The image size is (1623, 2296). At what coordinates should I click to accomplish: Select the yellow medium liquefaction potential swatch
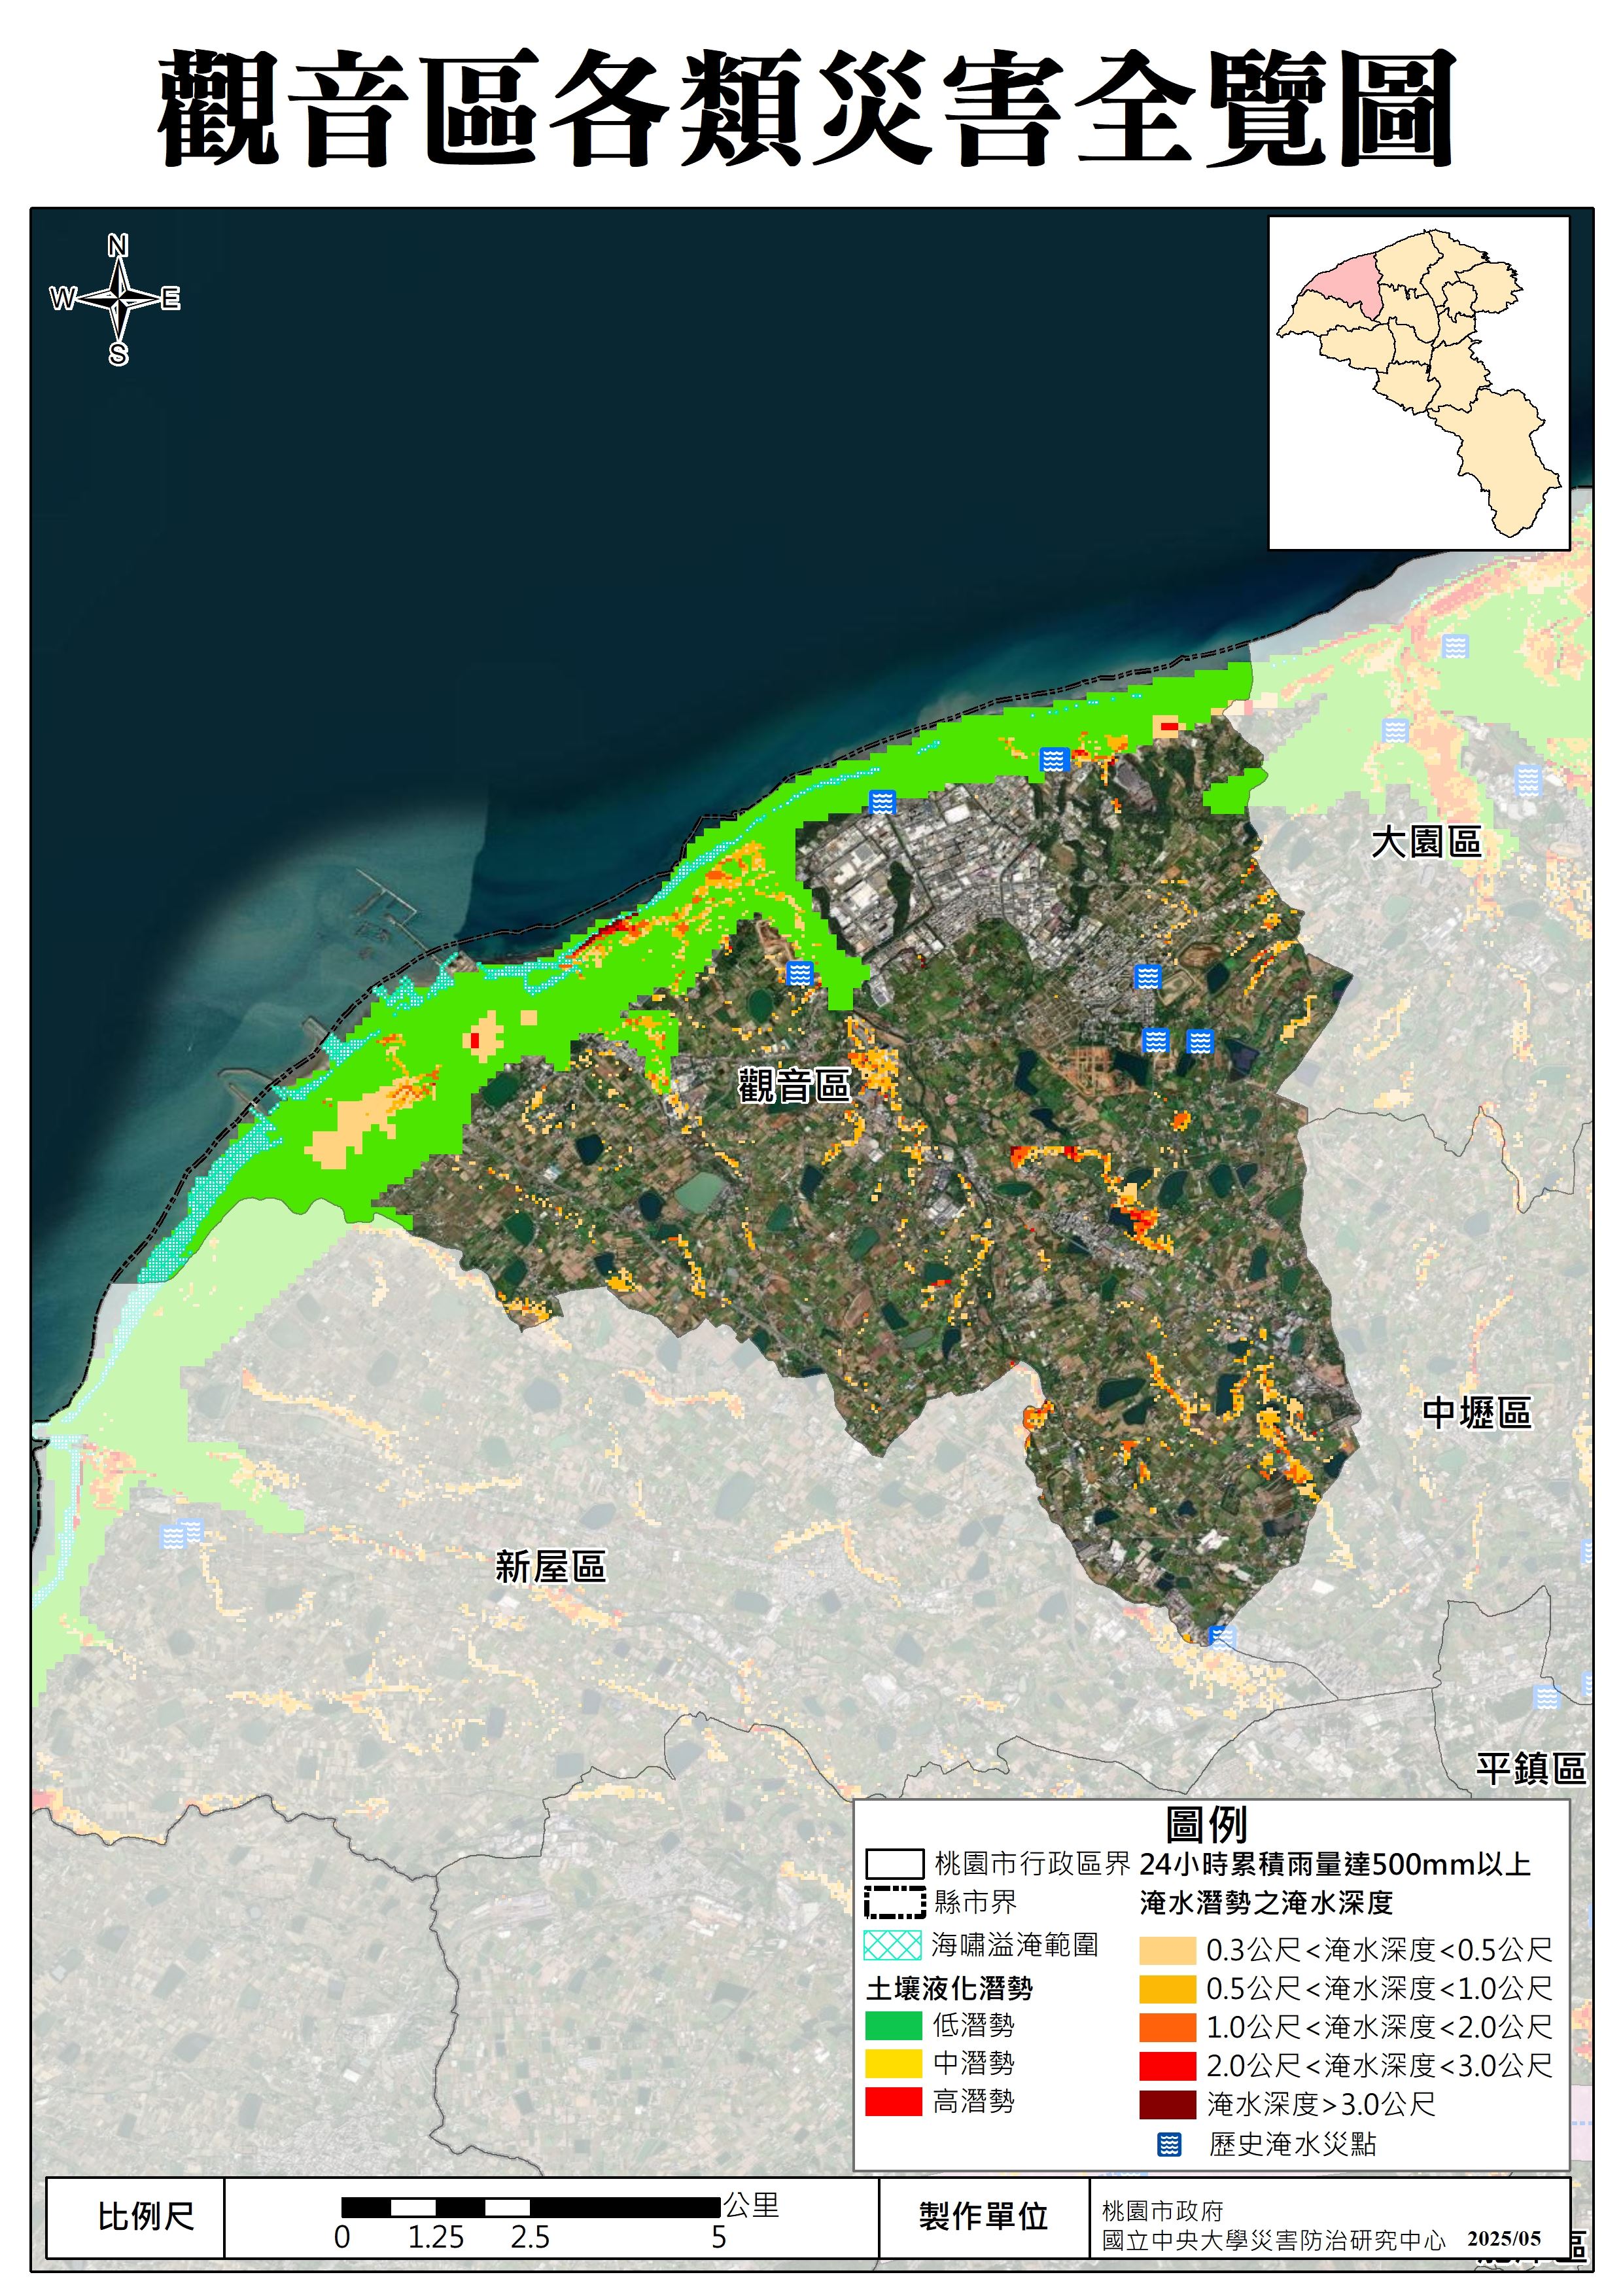click(x=893, y=2064)
